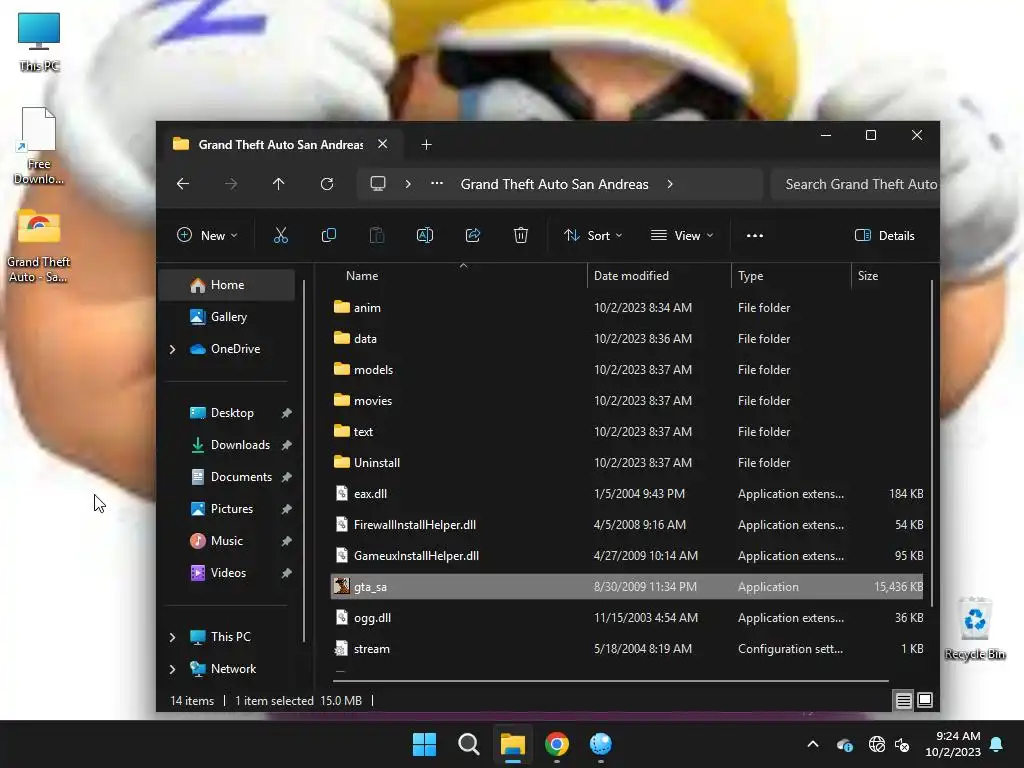The image size is (1024, 768).
Task: Click the Delete trash can icon
Action: coord(520,236)
